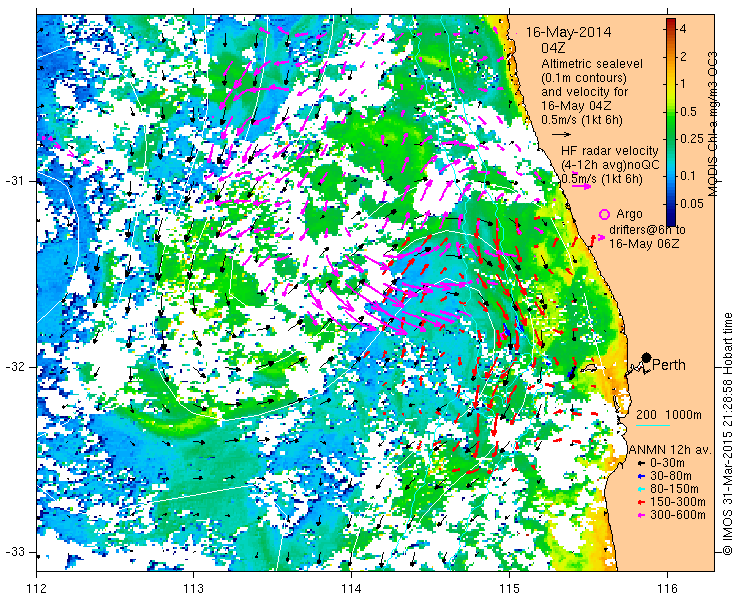
Task: Click the colorbar value '4'
Action: pyautogui.click(x=683, y=29)
